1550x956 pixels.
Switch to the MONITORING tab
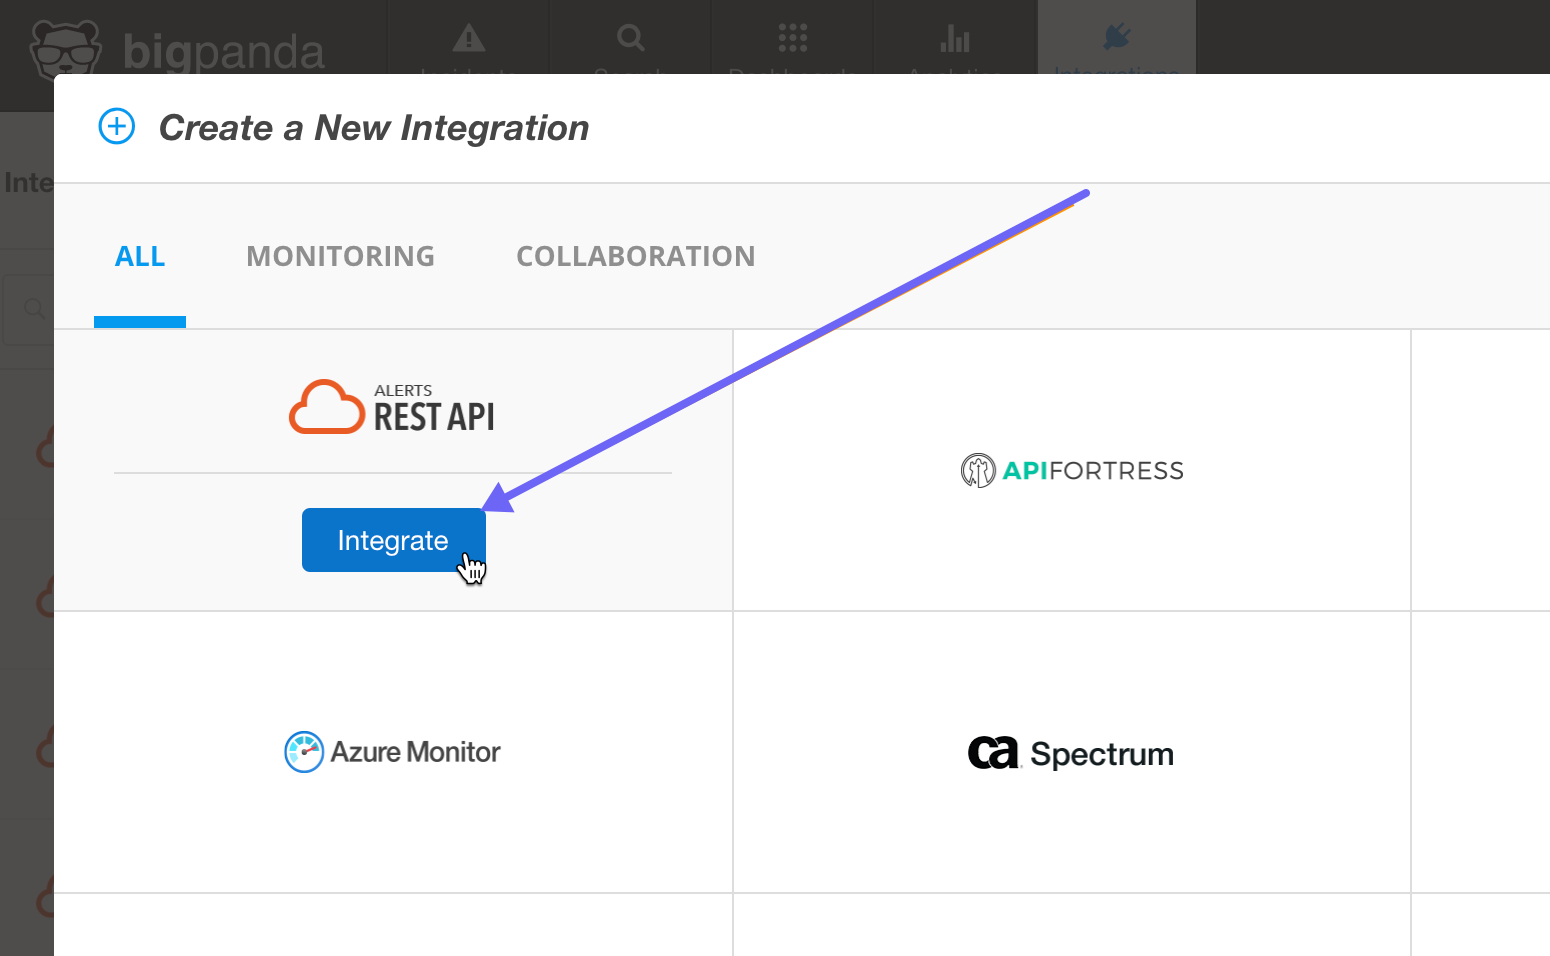pos(340,256)
